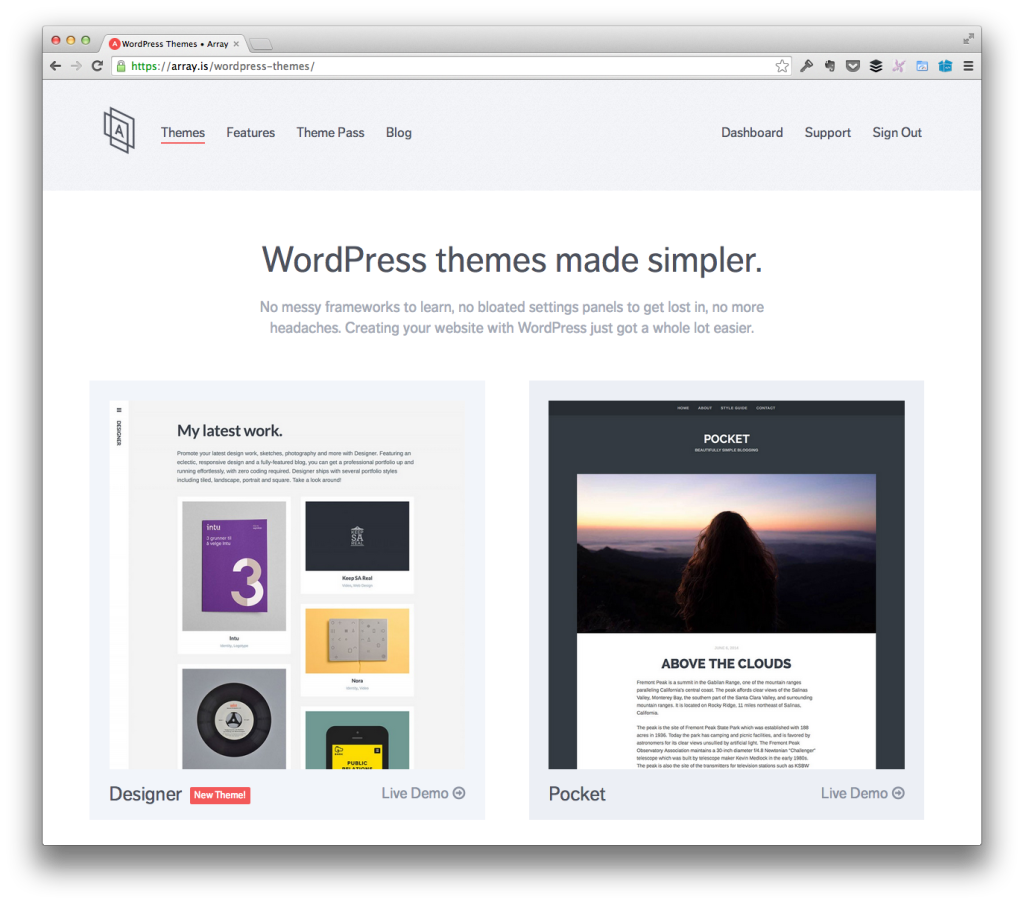Open a new tab with the tab button
1024x904 pixels.
pyautogui.click(x=261, y=44)
